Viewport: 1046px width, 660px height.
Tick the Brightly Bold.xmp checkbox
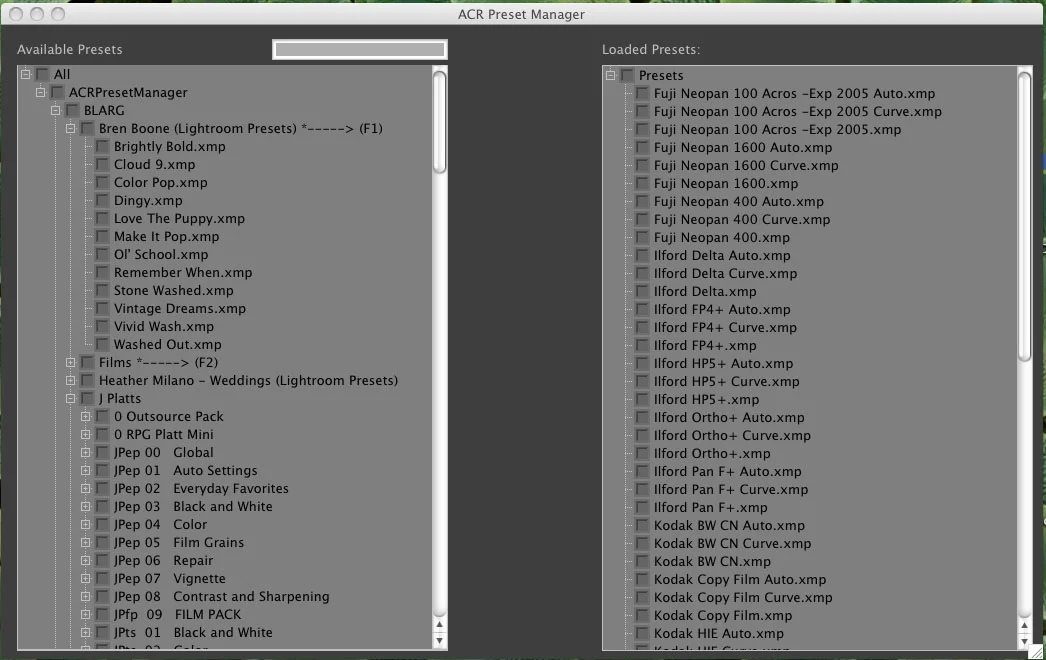[102, 146]
